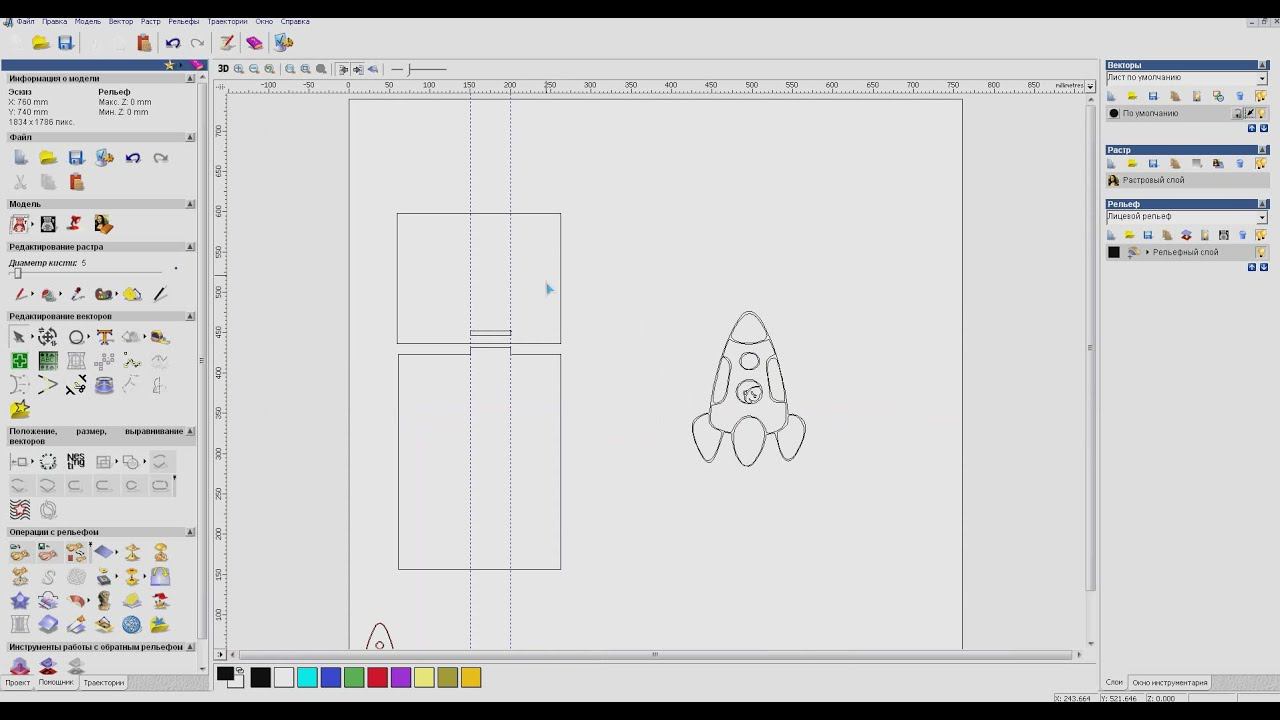Undo the last action from the top toolbar
This screenshot has height=720, width=1280.
point(173,43)
